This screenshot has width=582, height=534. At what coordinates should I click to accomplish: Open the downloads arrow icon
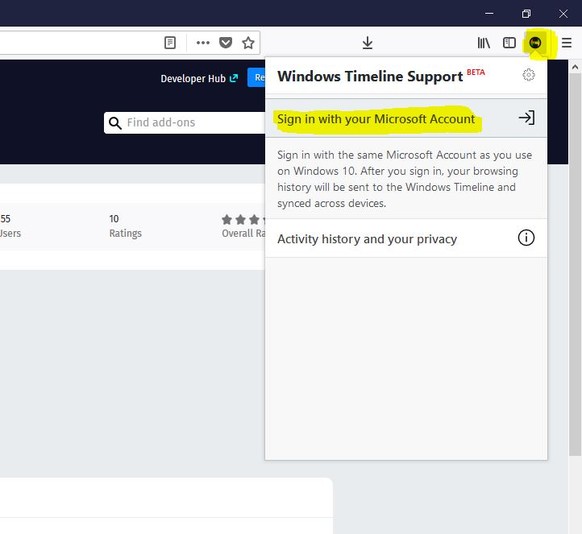click(x=367, y=43)
